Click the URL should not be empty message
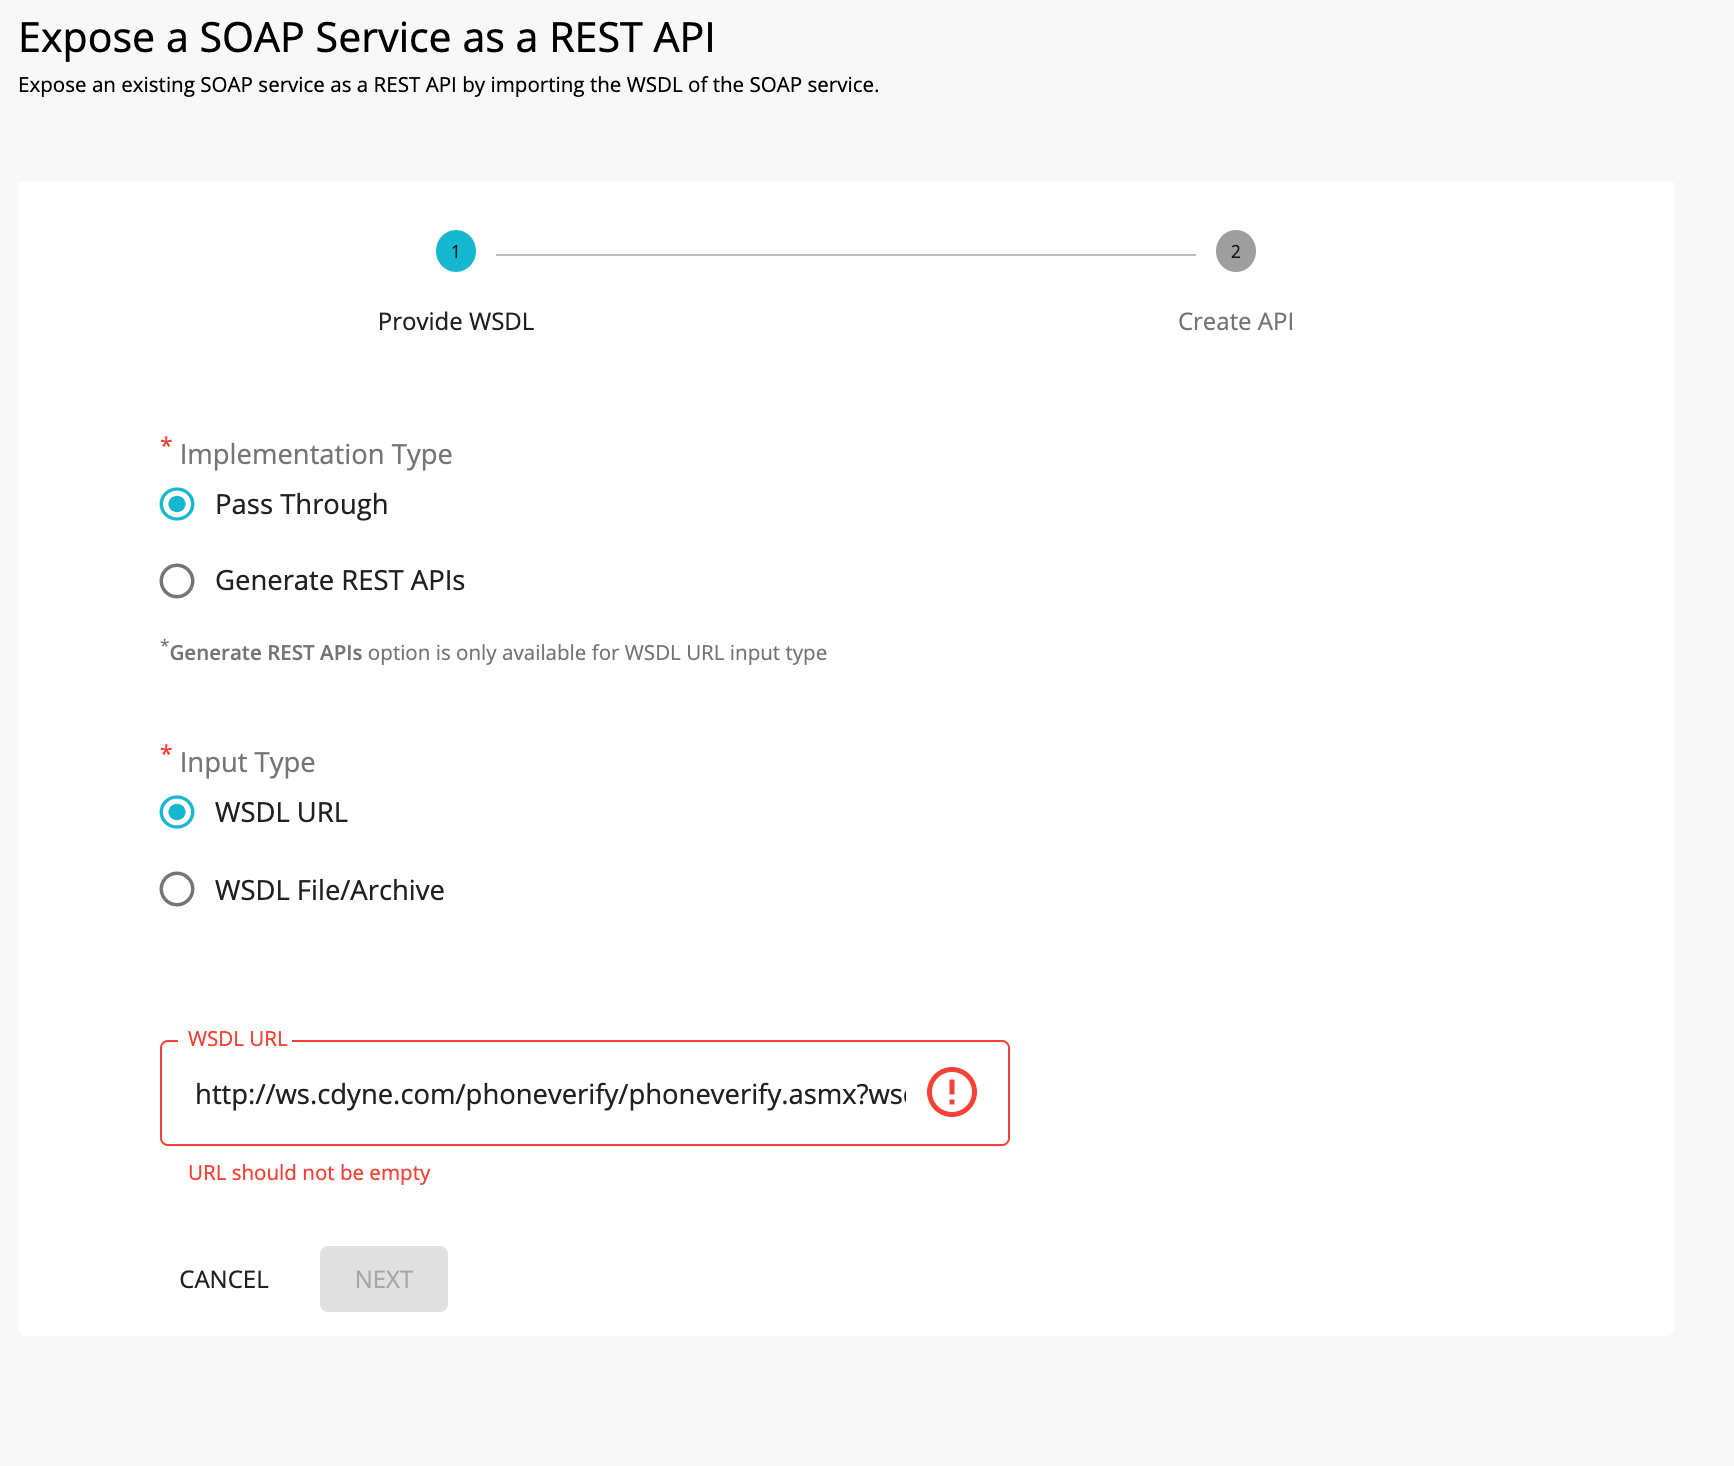The image size is (1734, 1466). pyautogui.click(x=308, y=1172)
